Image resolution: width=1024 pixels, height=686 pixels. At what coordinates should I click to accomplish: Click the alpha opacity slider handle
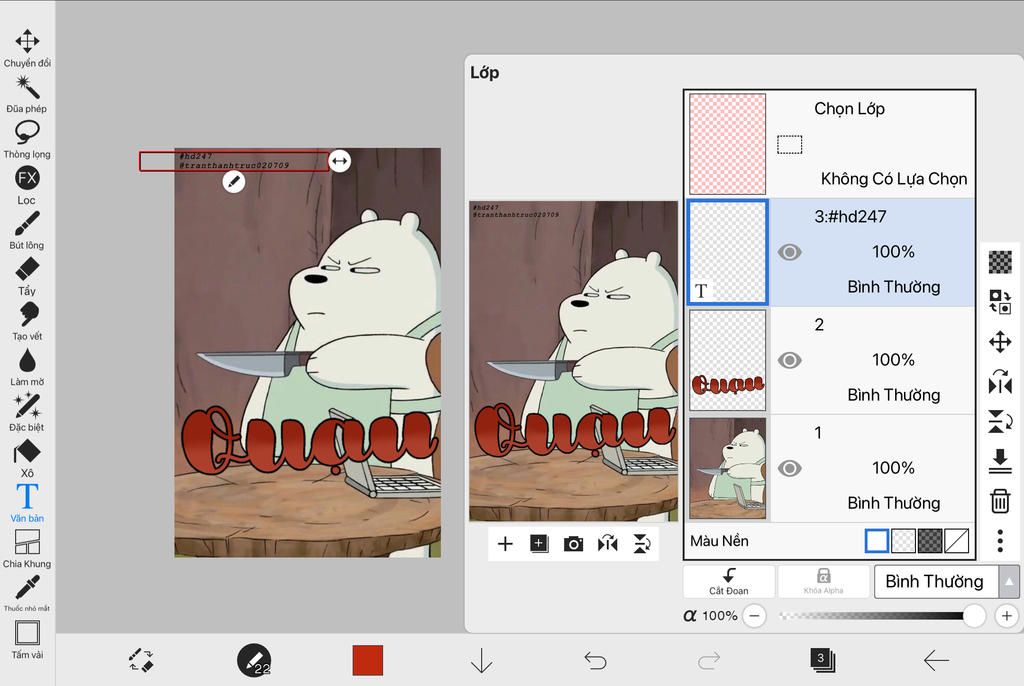tap(974, 615)
